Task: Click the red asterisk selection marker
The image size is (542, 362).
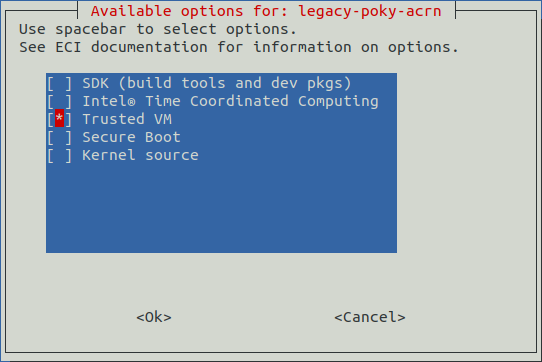Action: click(x=59, y=119)
